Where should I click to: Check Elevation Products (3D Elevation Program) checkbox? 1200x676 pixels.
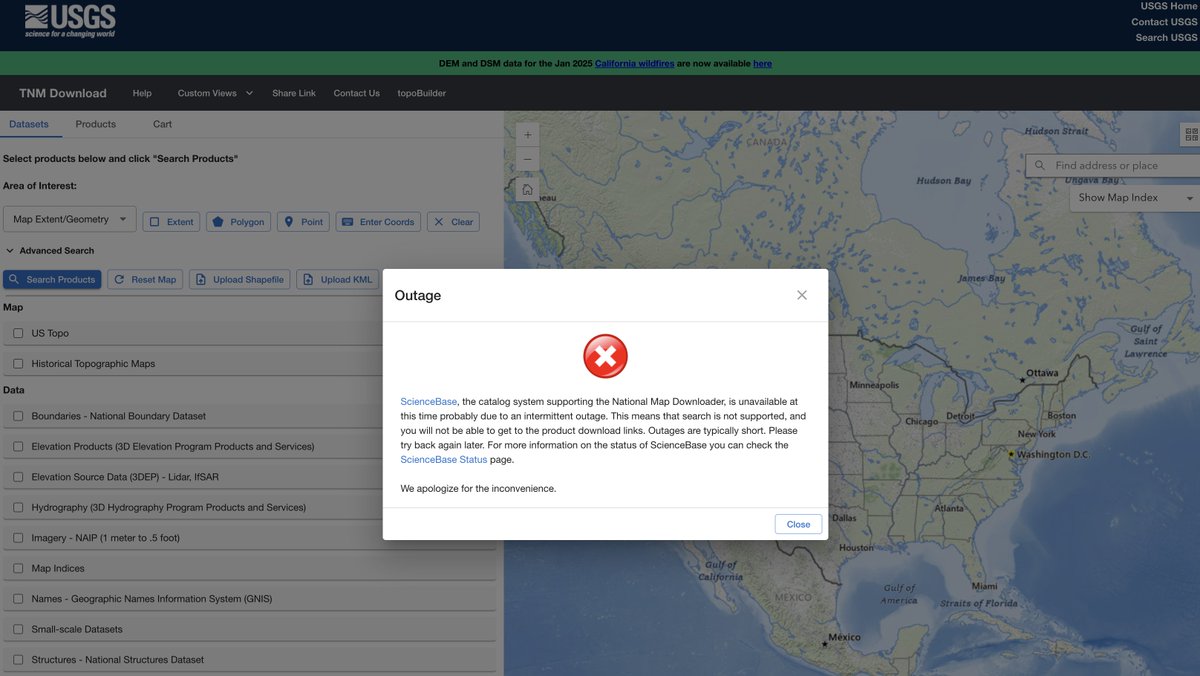tap(18, 447)
